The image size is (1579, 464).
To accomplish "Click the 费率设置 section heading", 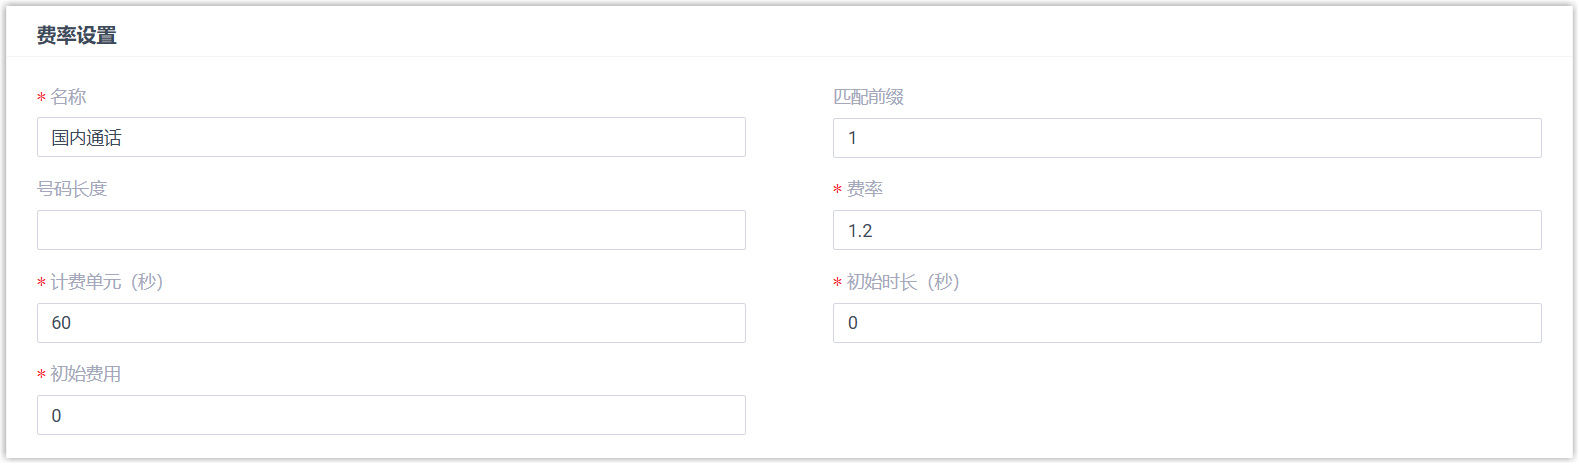I will pos(77,36).
